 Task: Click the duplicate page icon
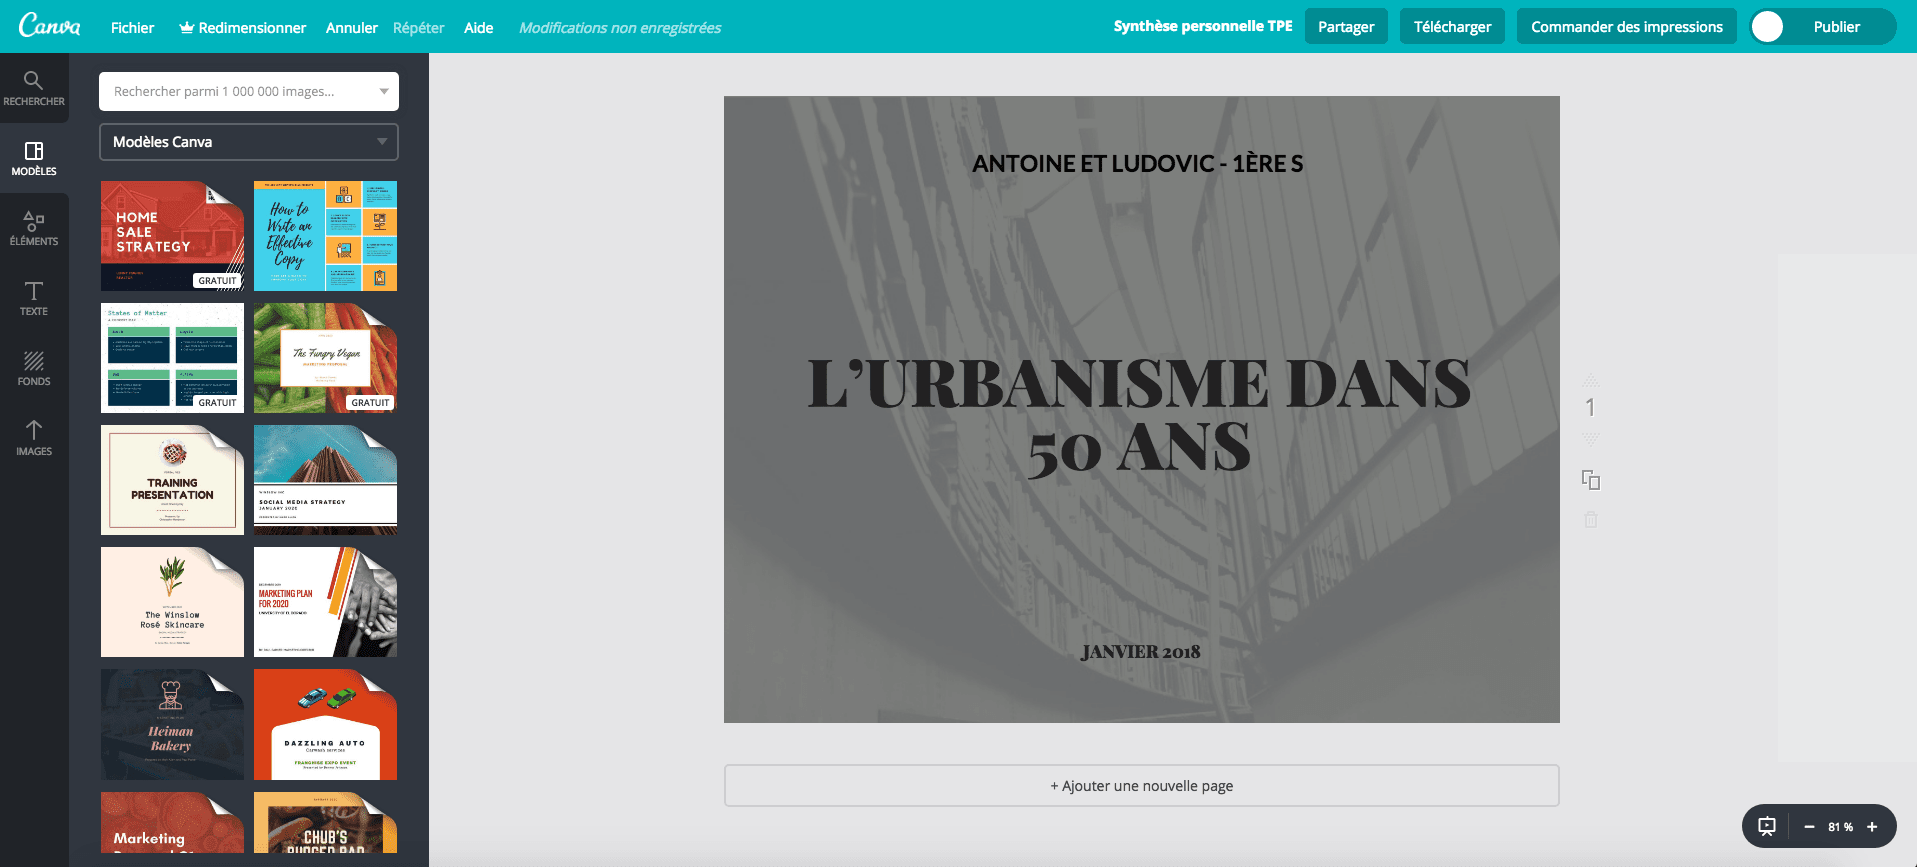point(1591,480)
